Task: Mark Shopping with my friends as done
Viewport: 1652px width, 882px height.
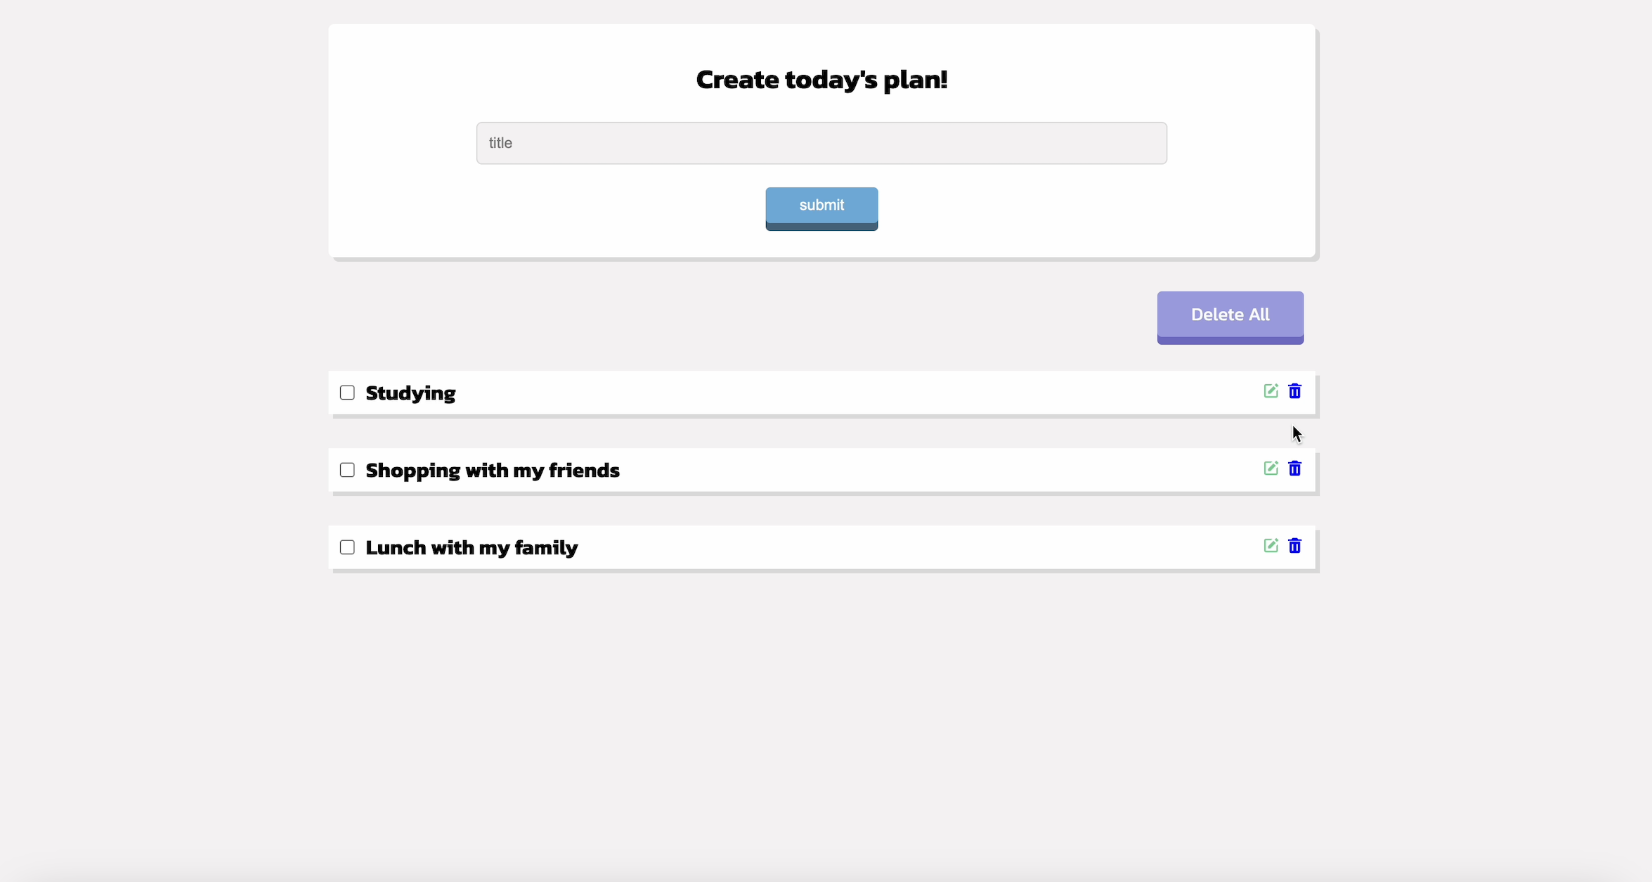Action: tap(347, 470)
